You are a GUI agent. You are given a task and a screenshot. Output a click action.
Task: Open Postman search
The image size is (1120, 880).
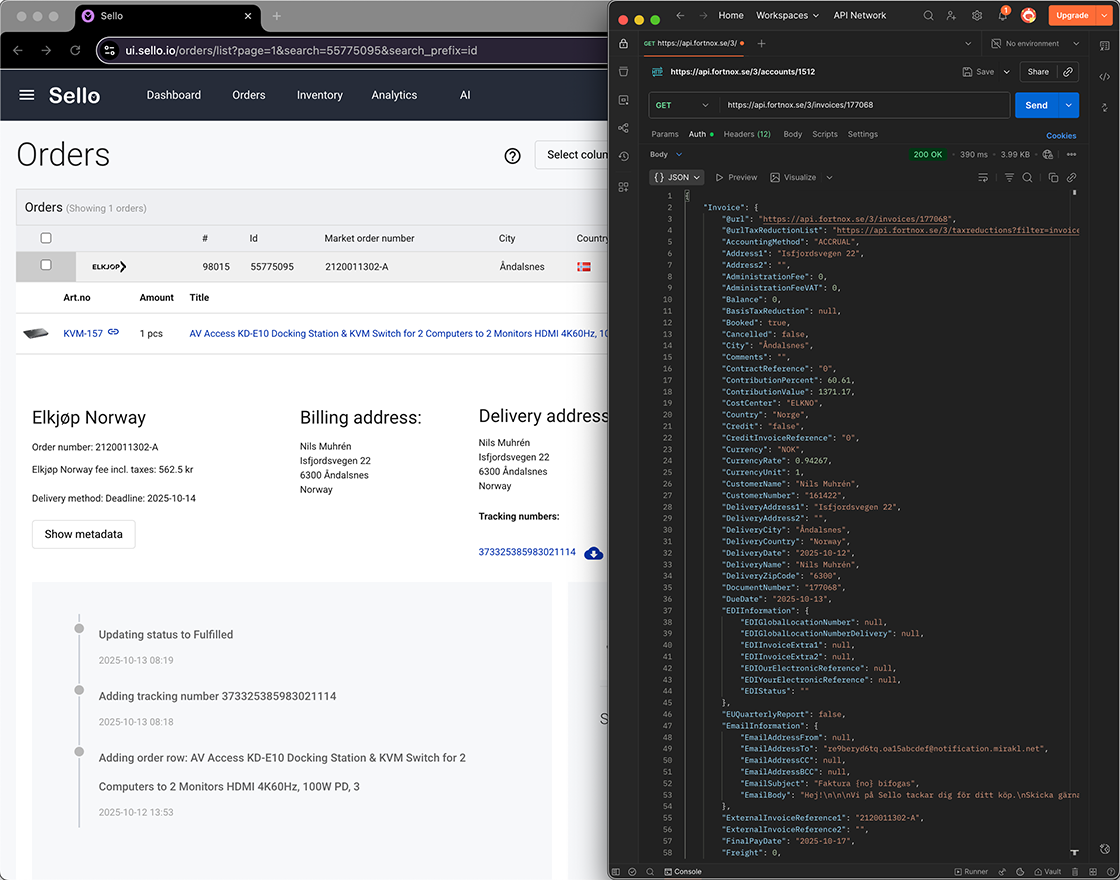pos(929,15)
